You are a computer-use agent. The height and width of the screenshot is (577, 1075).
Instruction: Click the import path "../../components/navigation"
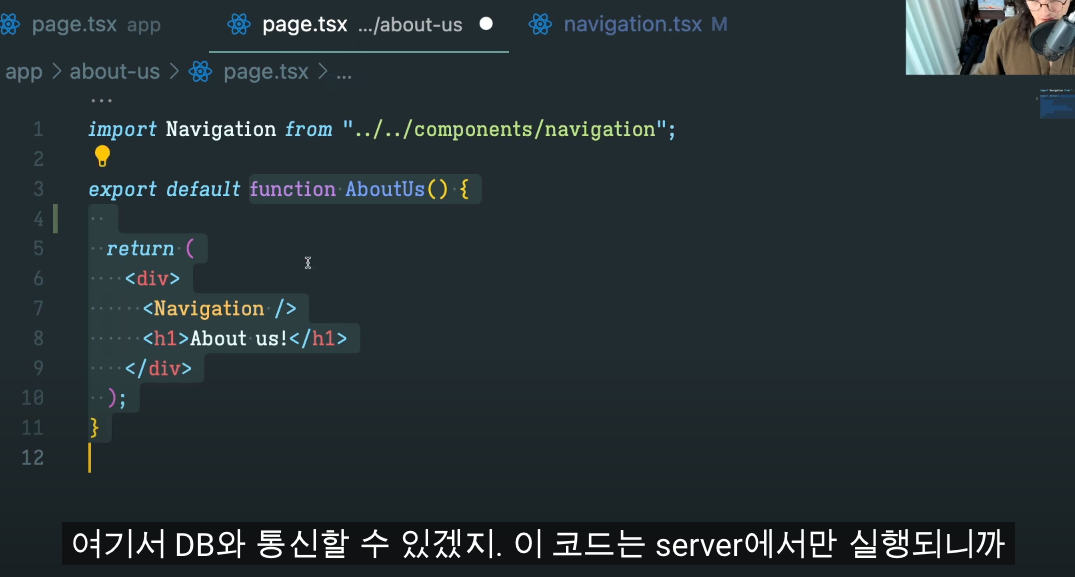coord(504,130)
